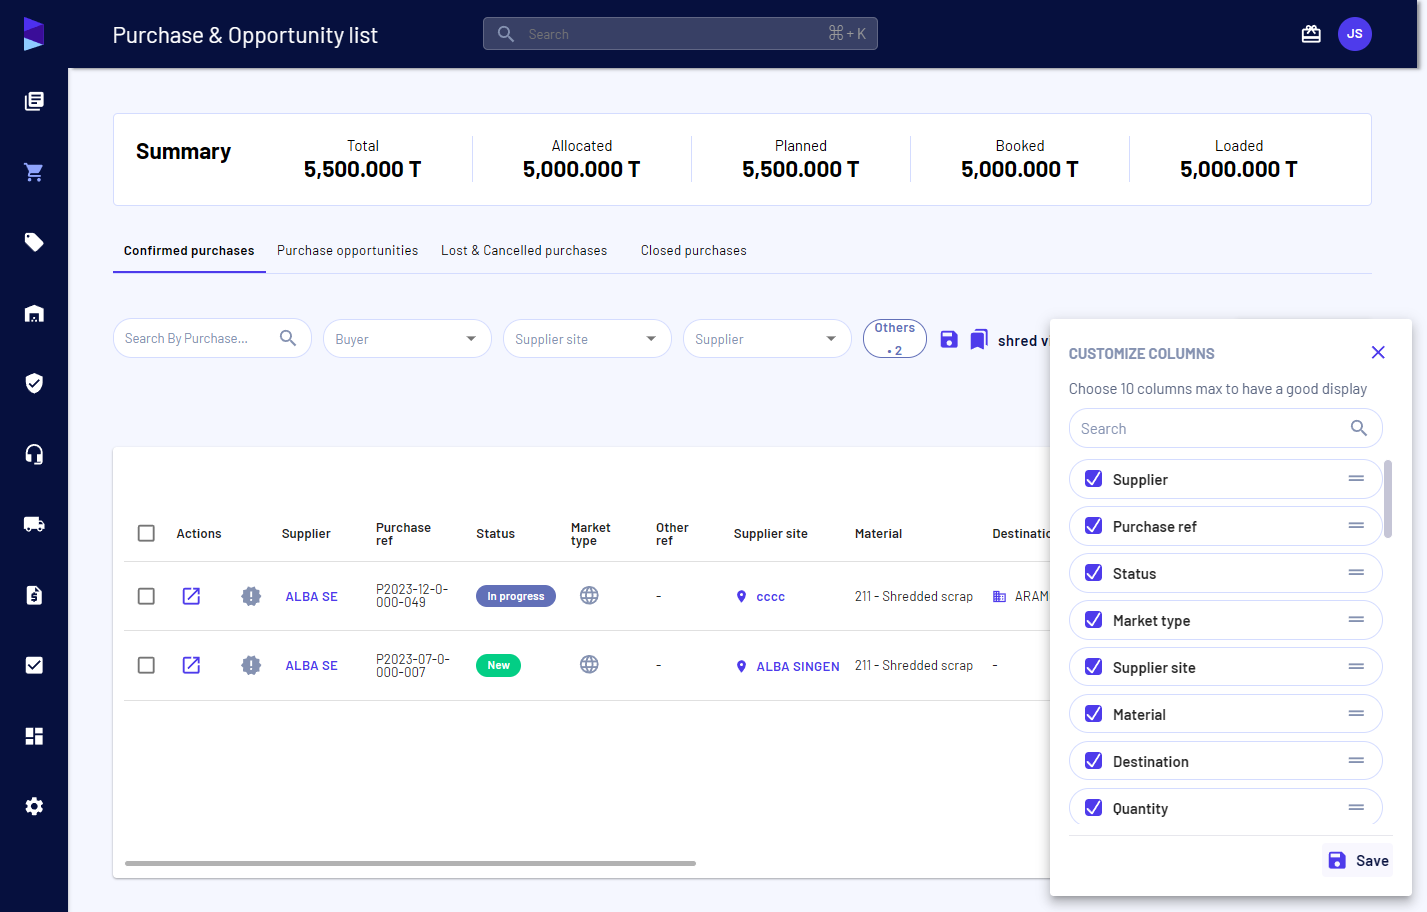Open the truck logistics sidebar icon
Screen dimensions: 1427x912
click(x=34, y=524)
